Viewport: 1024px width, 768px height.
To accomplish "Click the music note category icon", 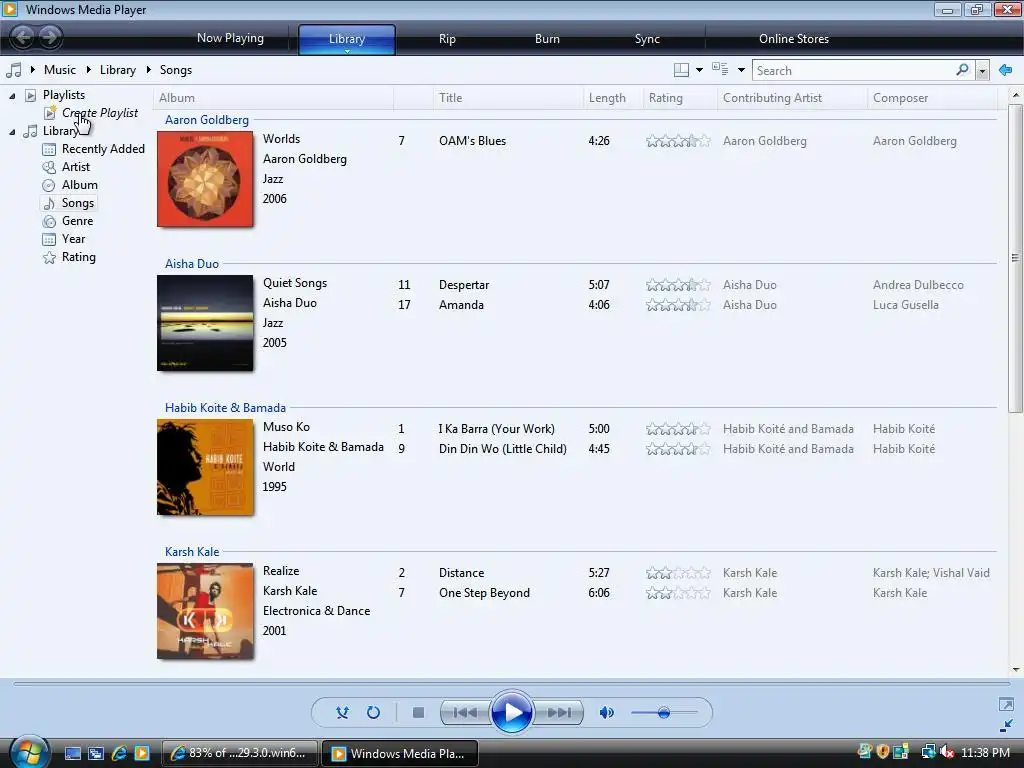I will pyautogui.click(x=14, y=70).
